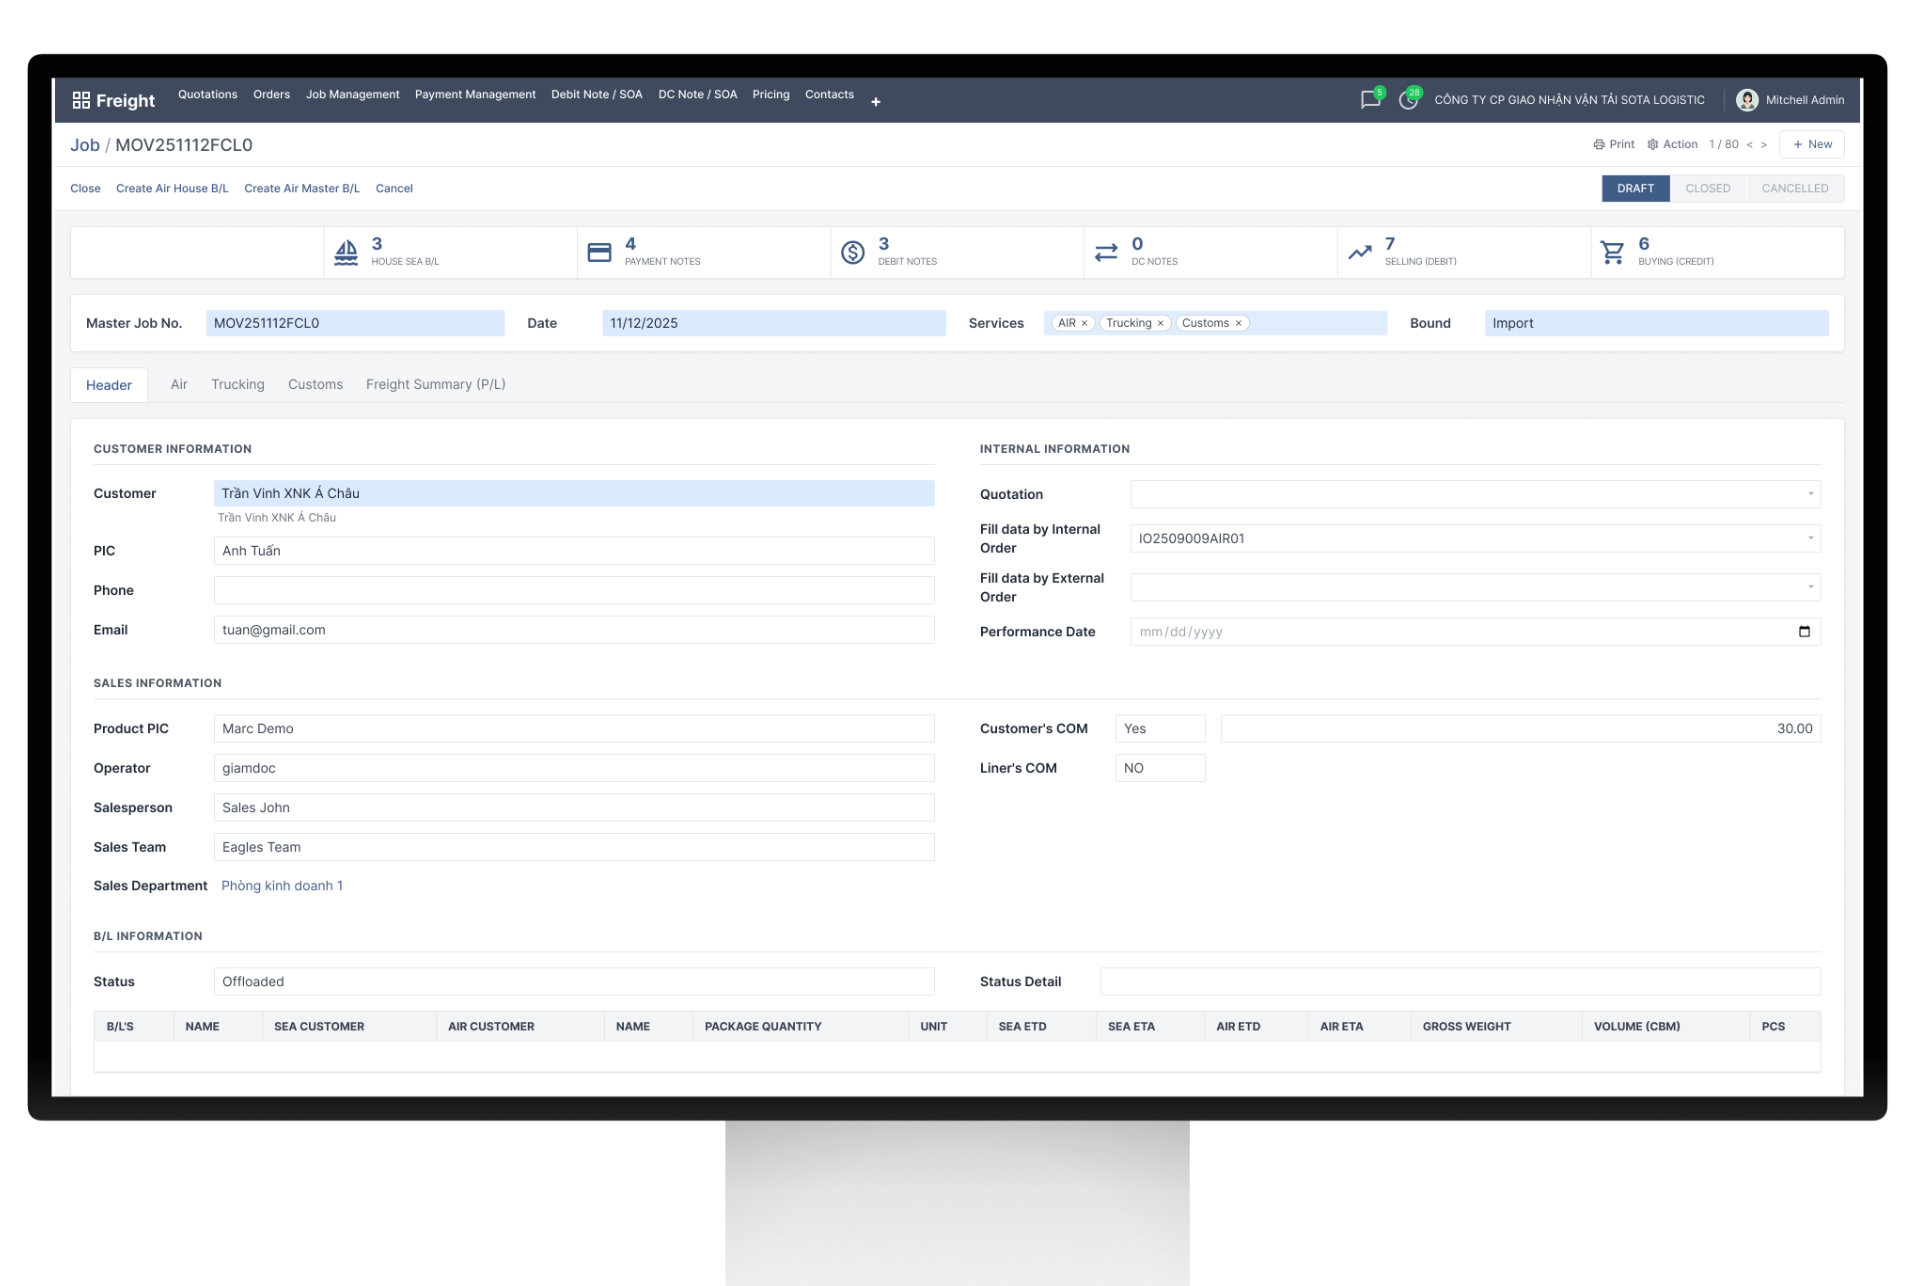Viewport: 1920px width, 1286px height.
Task: Remove the Trucking service tag
Action: pyautogui.click(x=1160, y=323)
